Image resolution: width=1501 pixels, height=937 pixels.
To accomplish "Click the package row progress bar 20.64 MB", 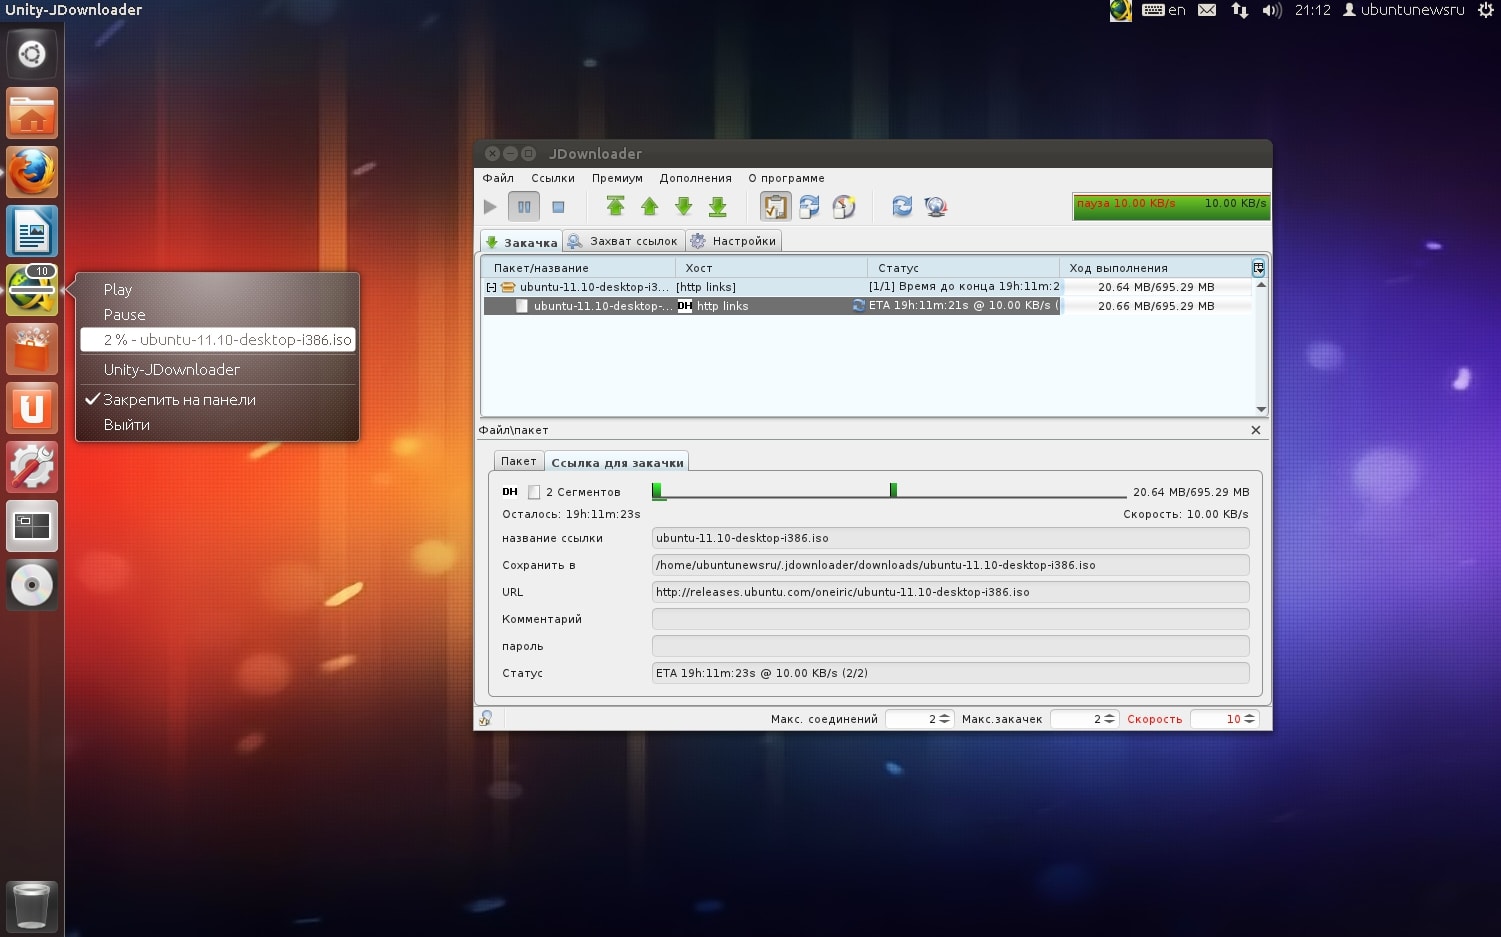I will pyautogui.click(x=1156, y=287).
